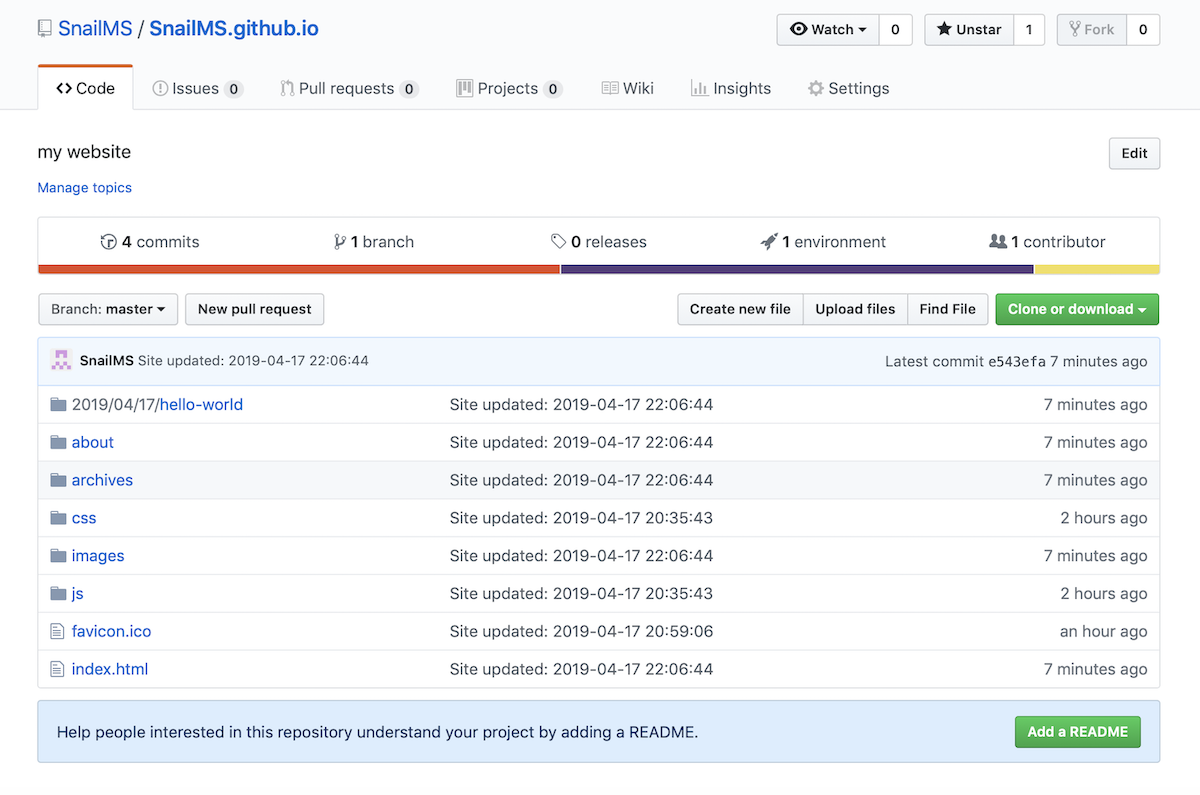Click the Fork button
This screenshot has height=795, width=1200.
point(1092,30)
